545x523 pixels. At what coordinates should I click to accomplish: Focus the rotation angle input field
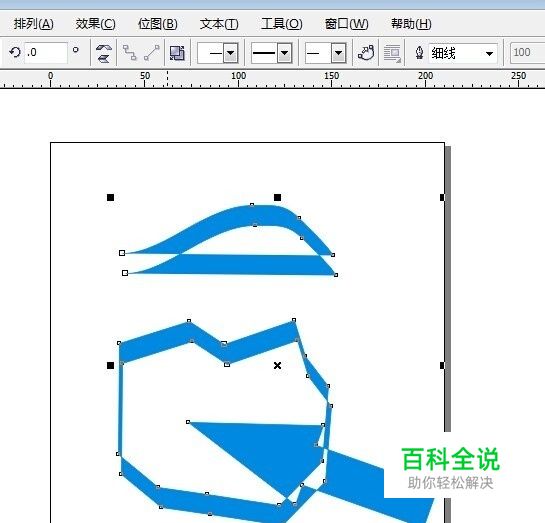pyautogui.click(x=46, y=53)
